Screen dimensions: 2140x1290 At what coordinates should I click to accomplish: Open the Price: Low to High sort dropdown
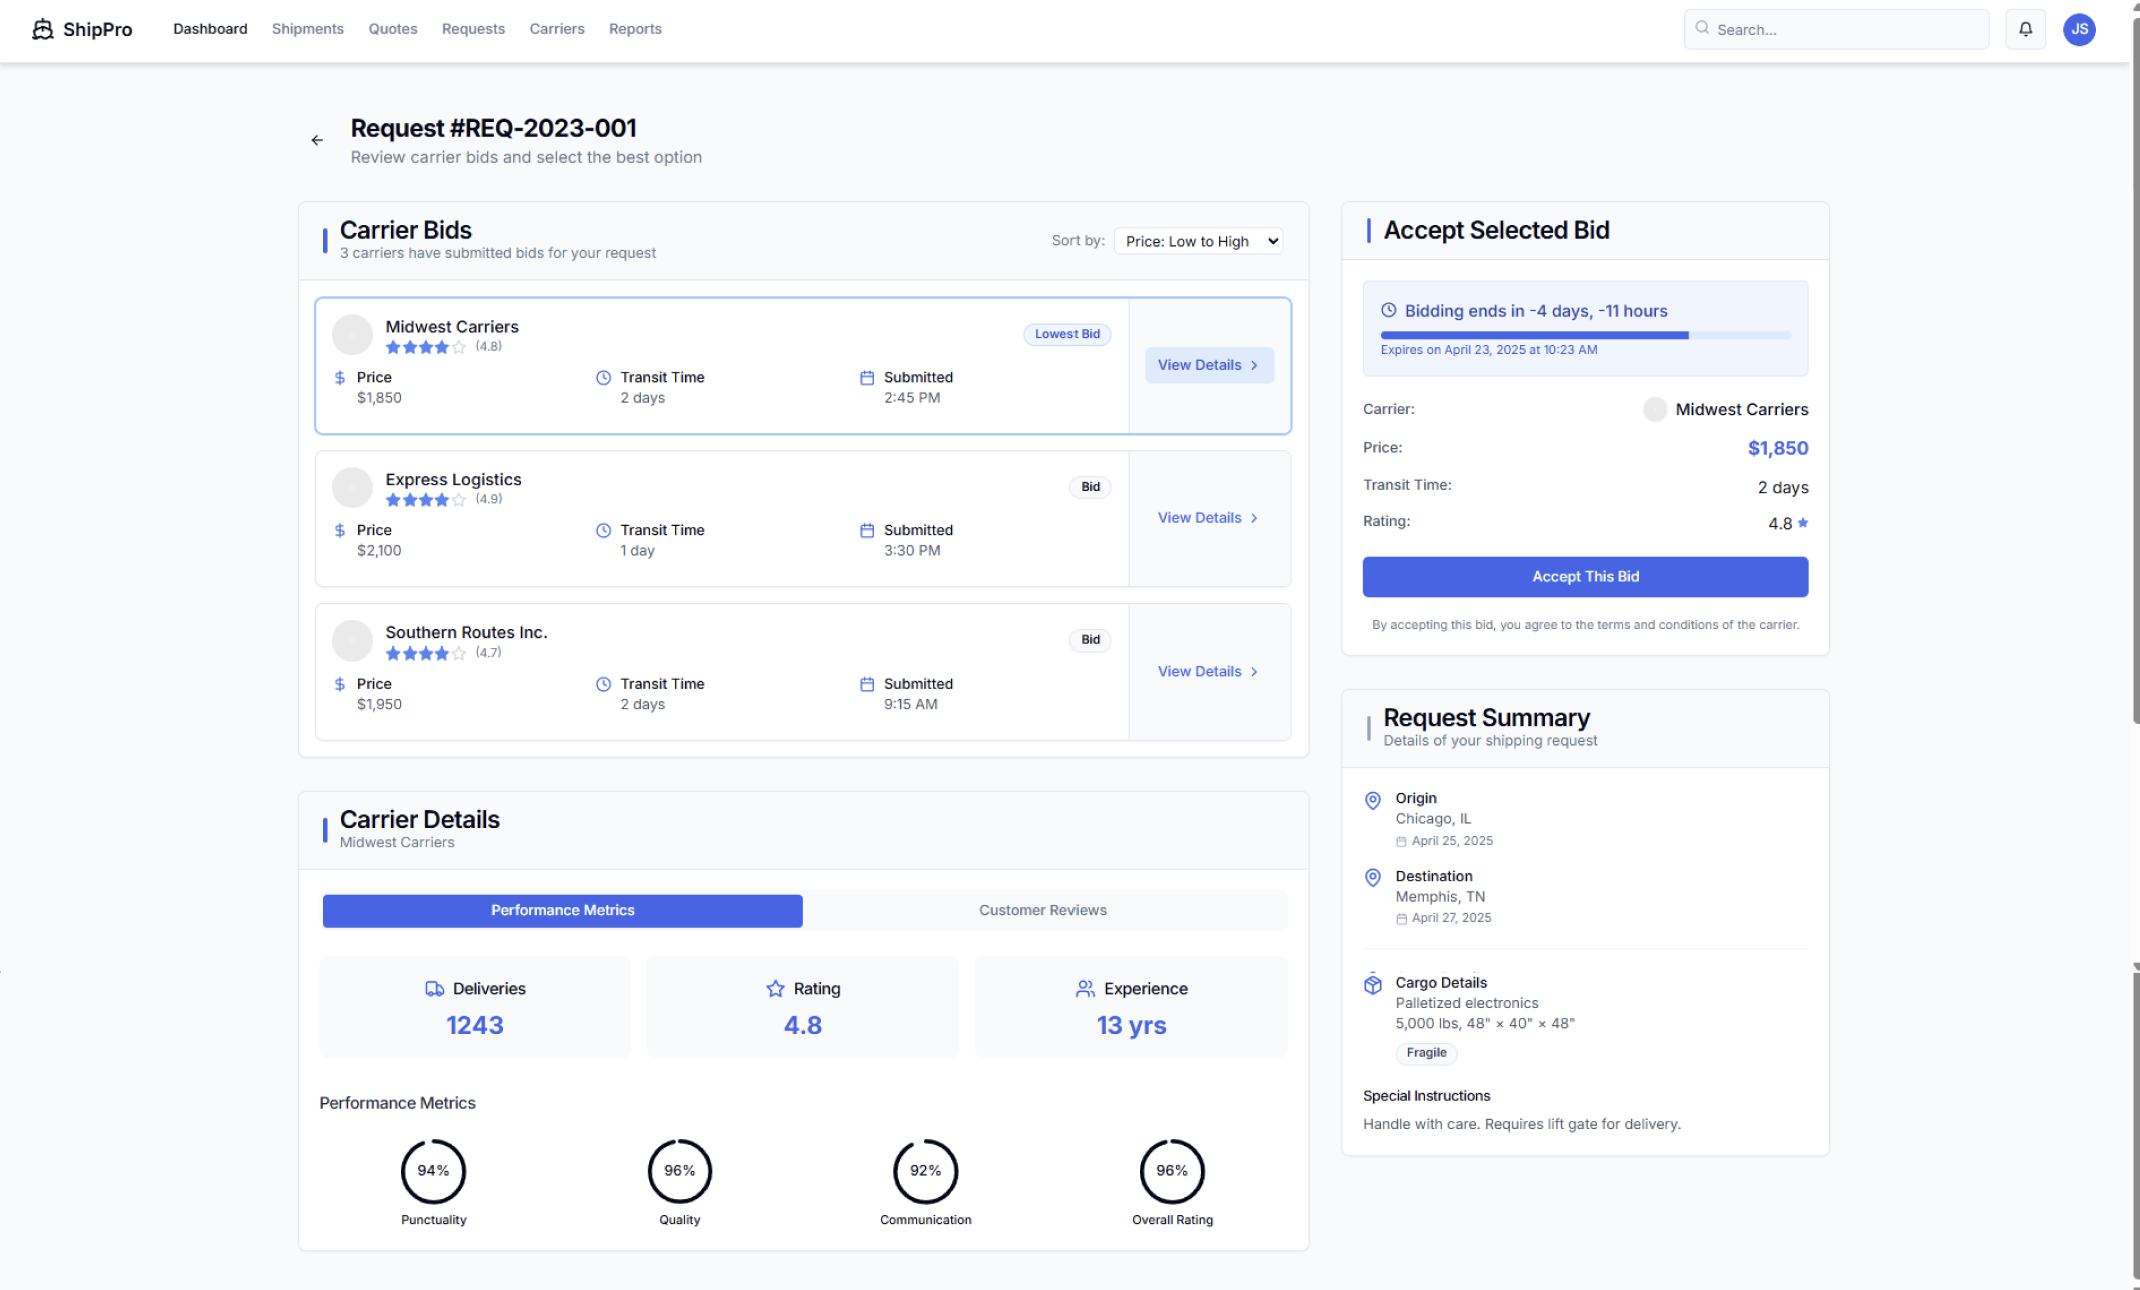tap(1197, 240)
